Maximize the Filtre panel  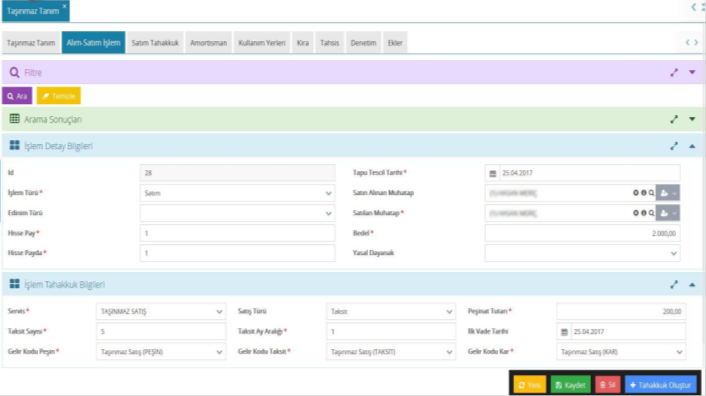tap(674, 72)
